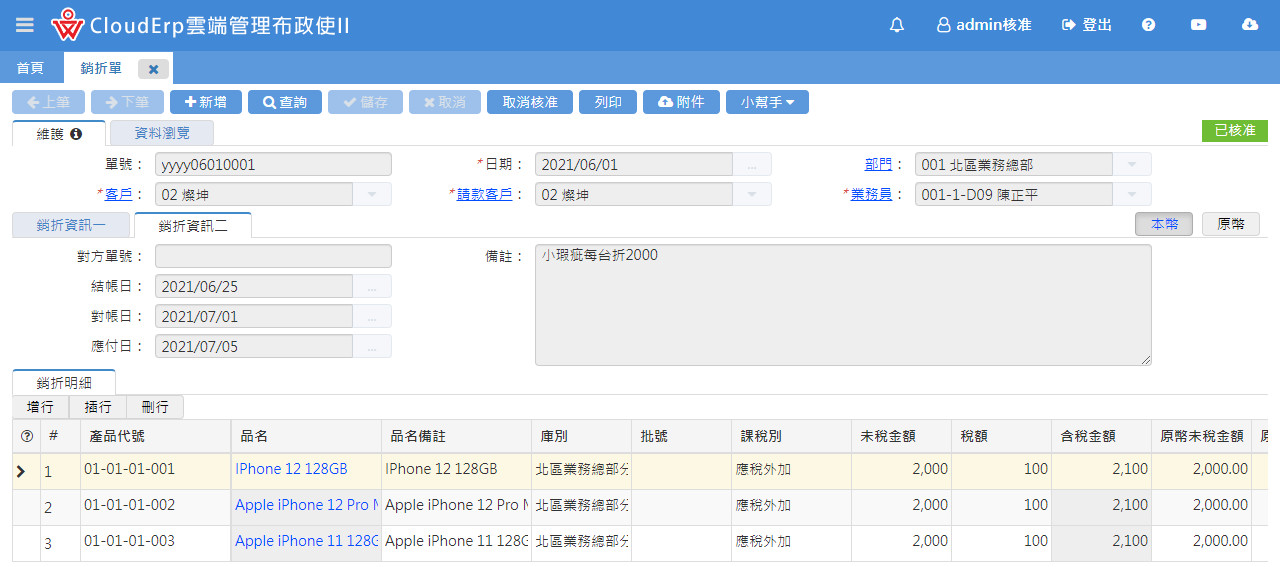Expand the 客戶 dropdown arrow
Screen dimensions: 1280x567
point(372,194)
